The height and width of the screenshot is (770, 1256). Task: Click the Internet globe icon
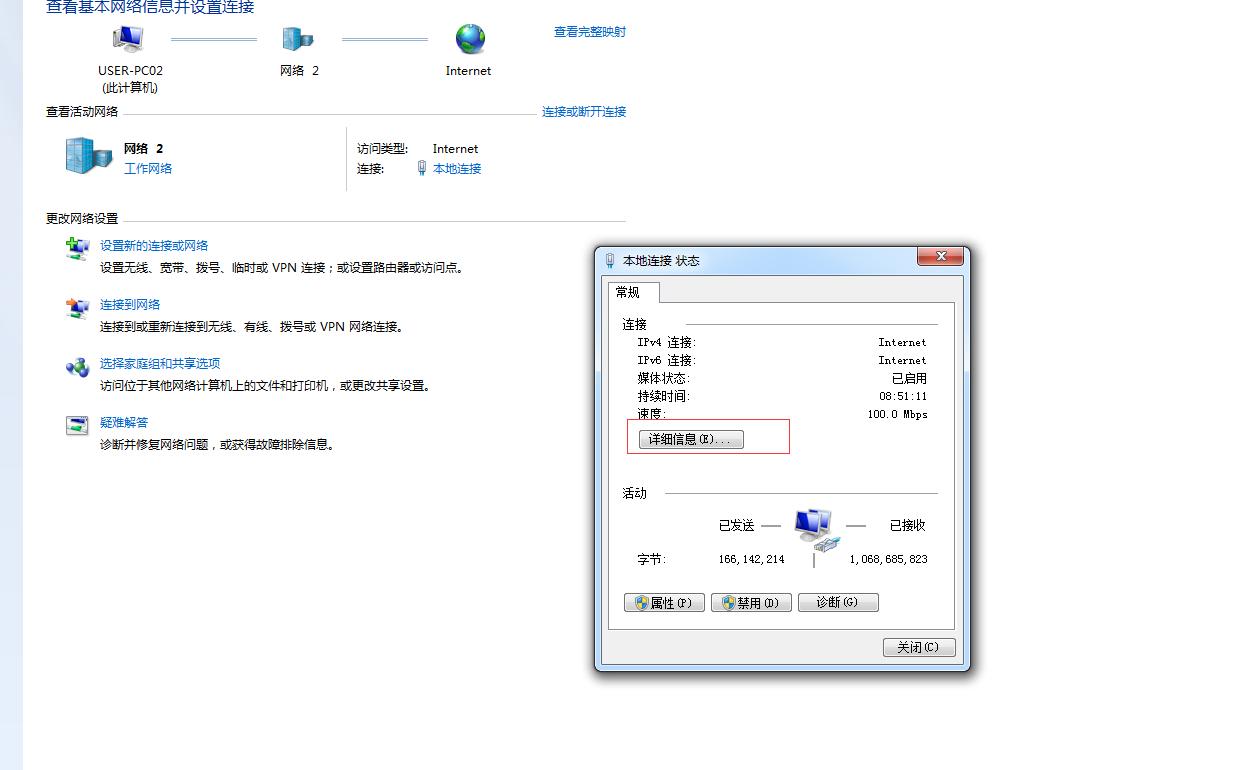pos(467,38)
